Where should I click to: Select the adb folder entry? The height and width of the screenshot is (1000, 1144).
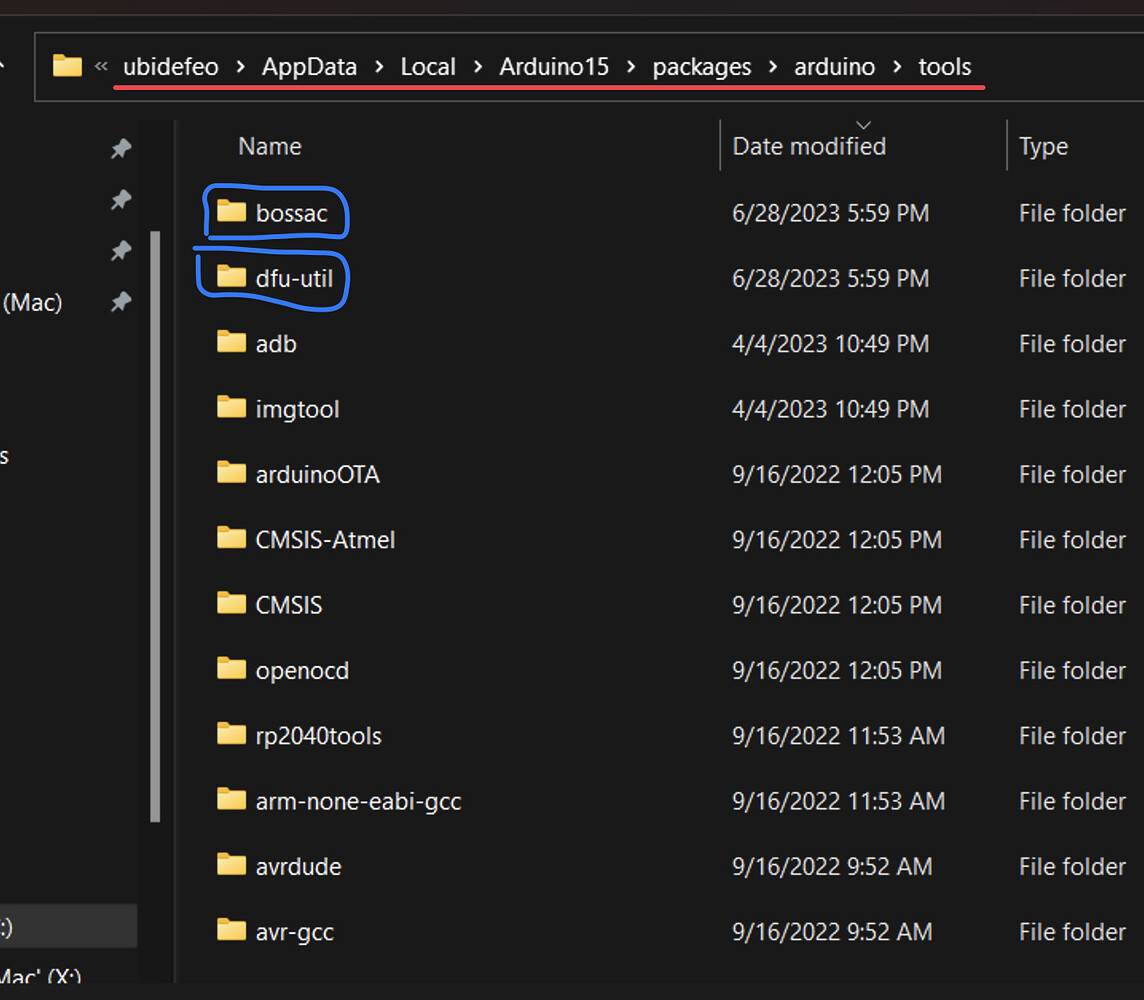276,343
